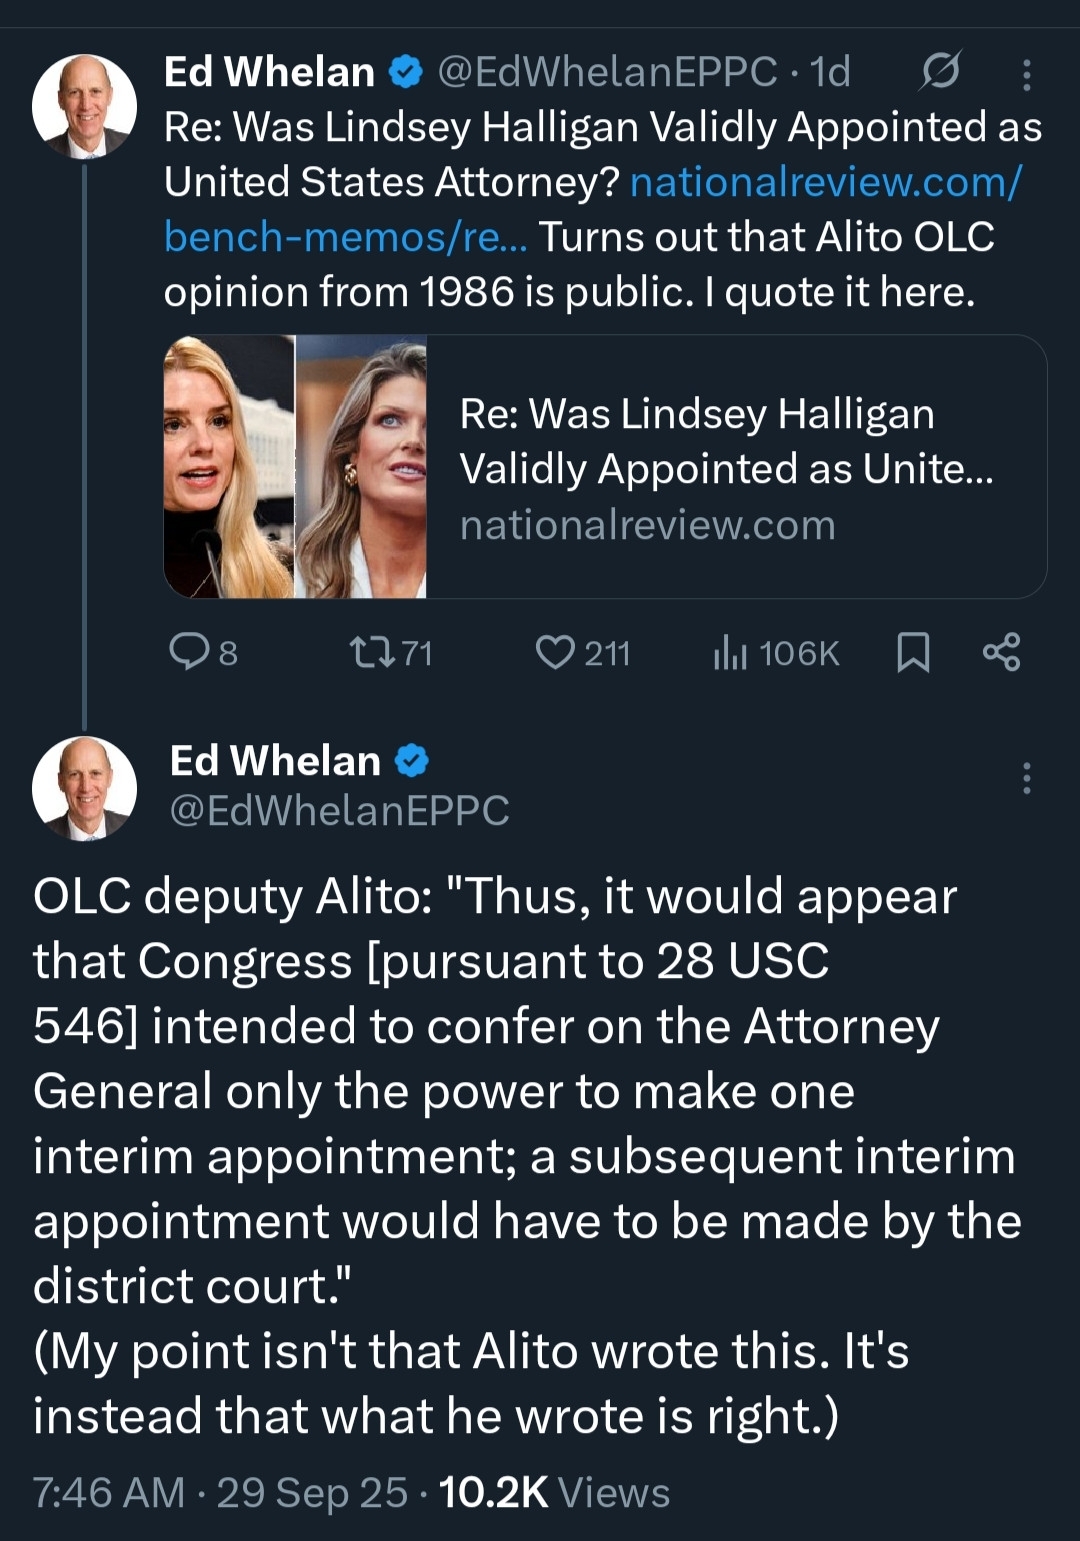Tap verified badge next to first Ed Whelan

pos(405,72)
